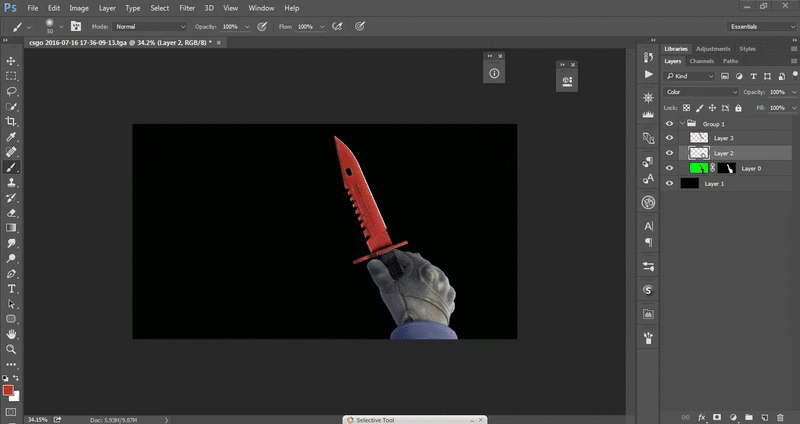Screen dimensions: 800x424
Task: Hide Layer 1 visibility
Action: (x=669, y=183)
